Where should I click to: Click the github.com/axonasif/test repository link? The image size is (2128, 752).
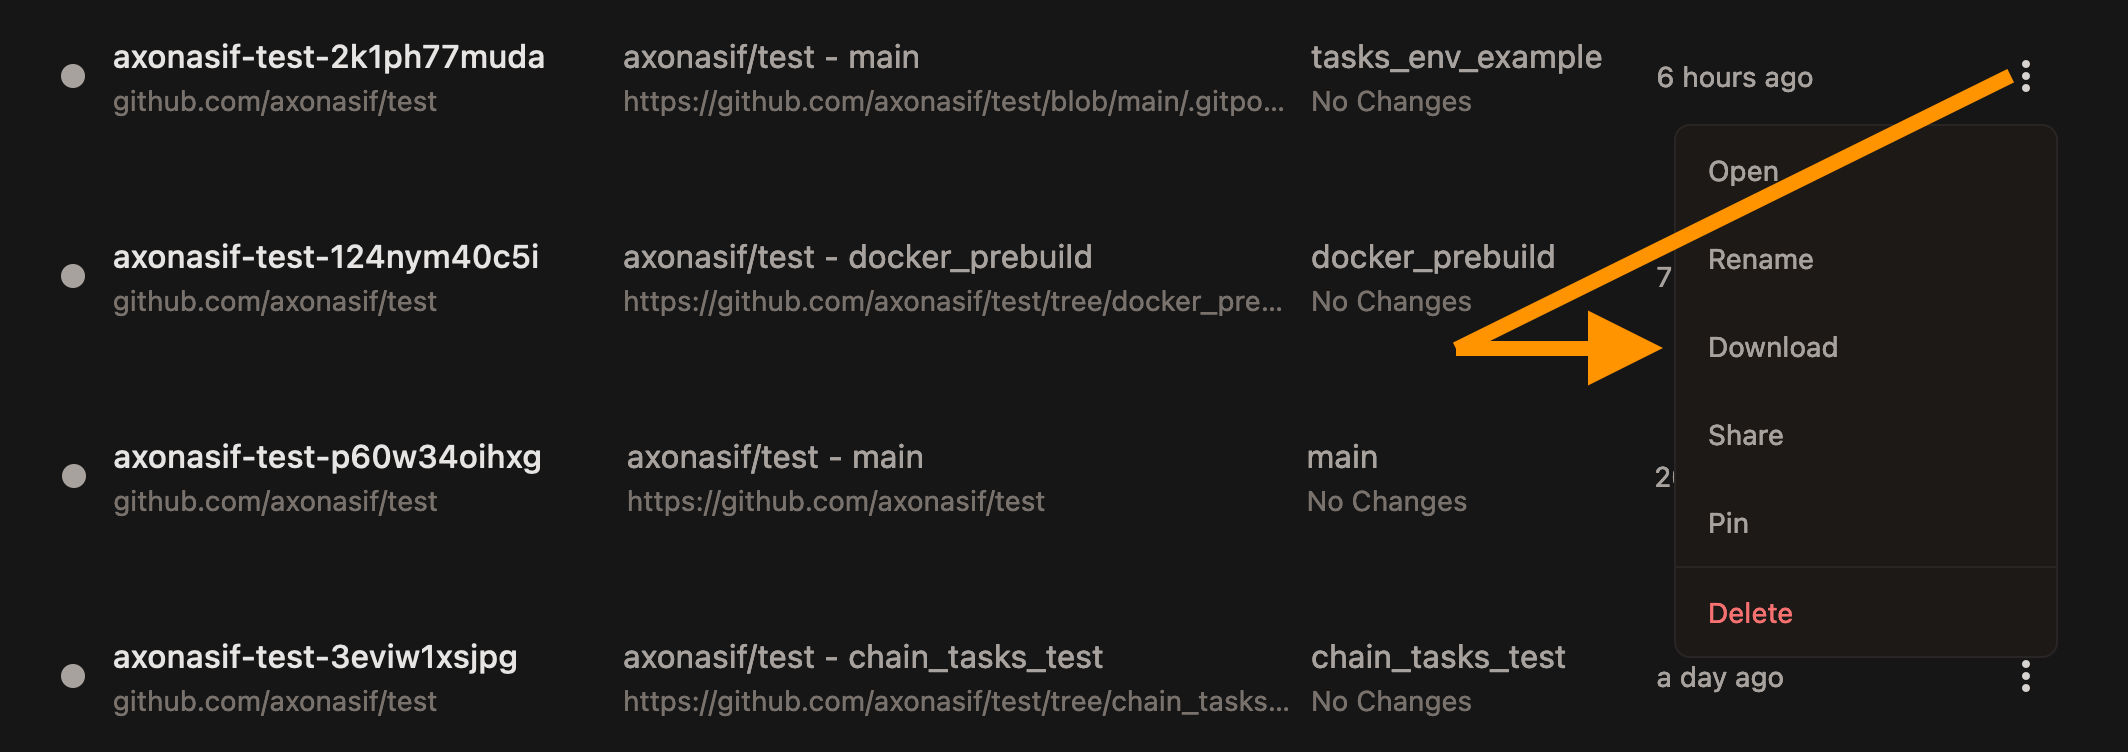click(276, 101)
